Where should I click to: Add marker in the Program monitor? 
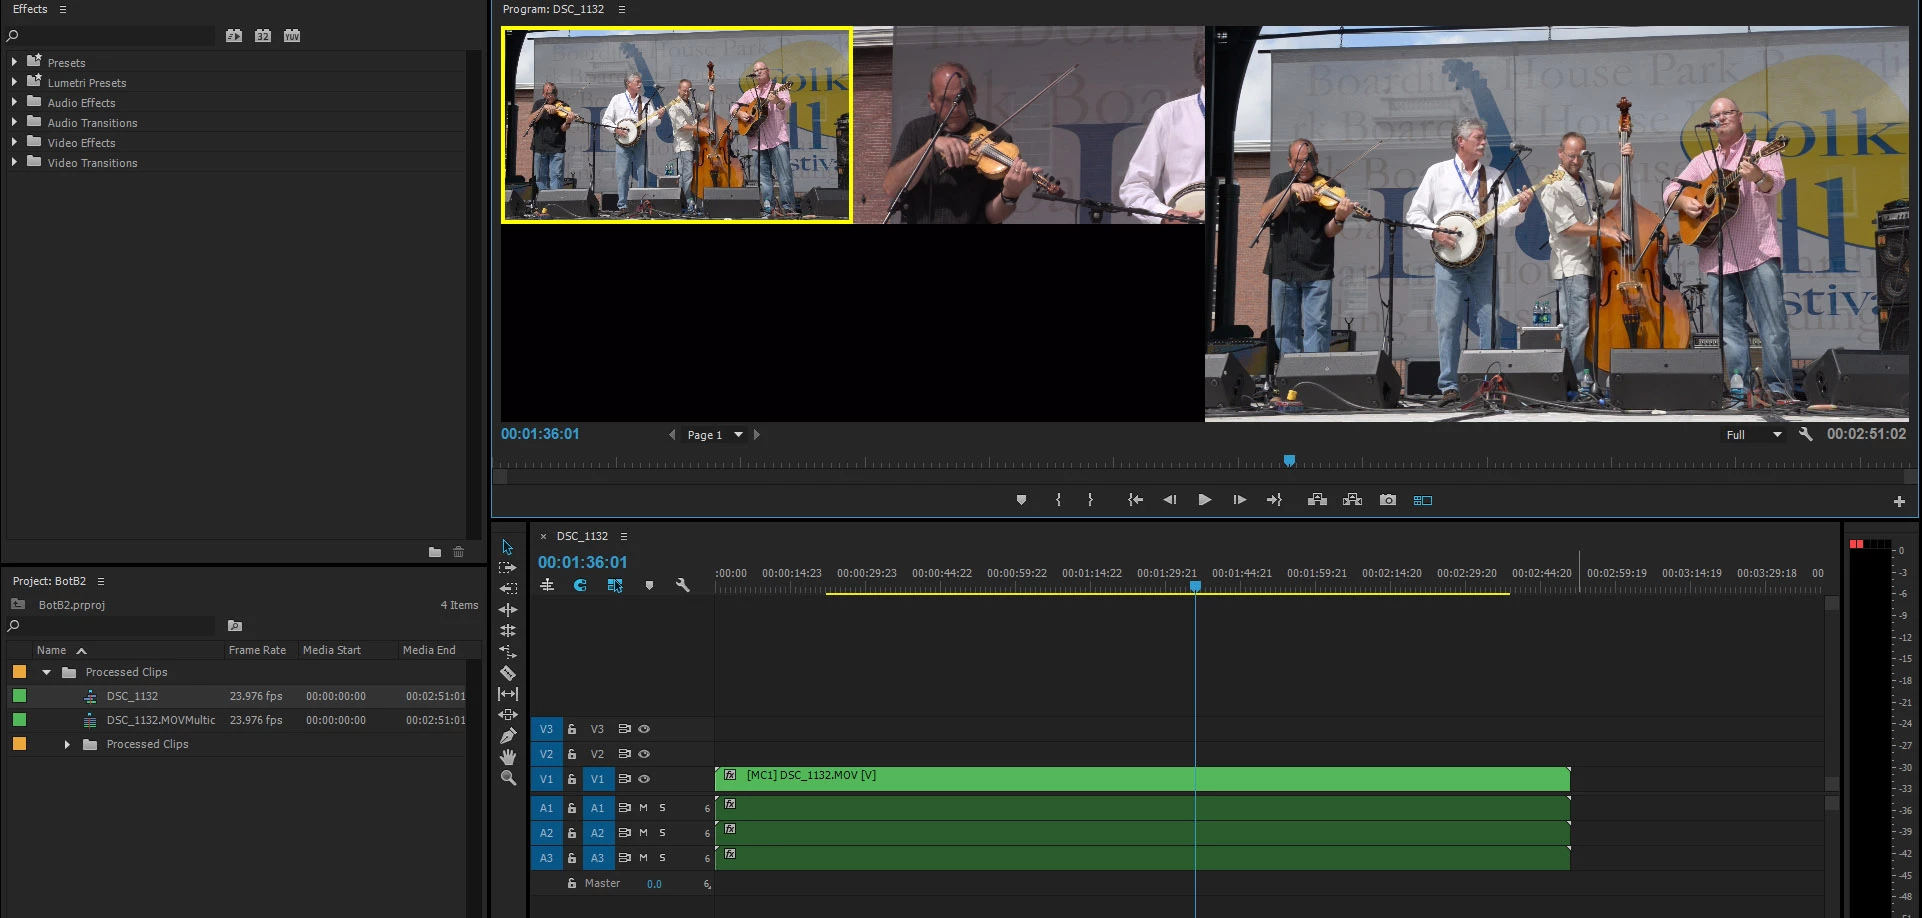click(x=1021, y=500)
